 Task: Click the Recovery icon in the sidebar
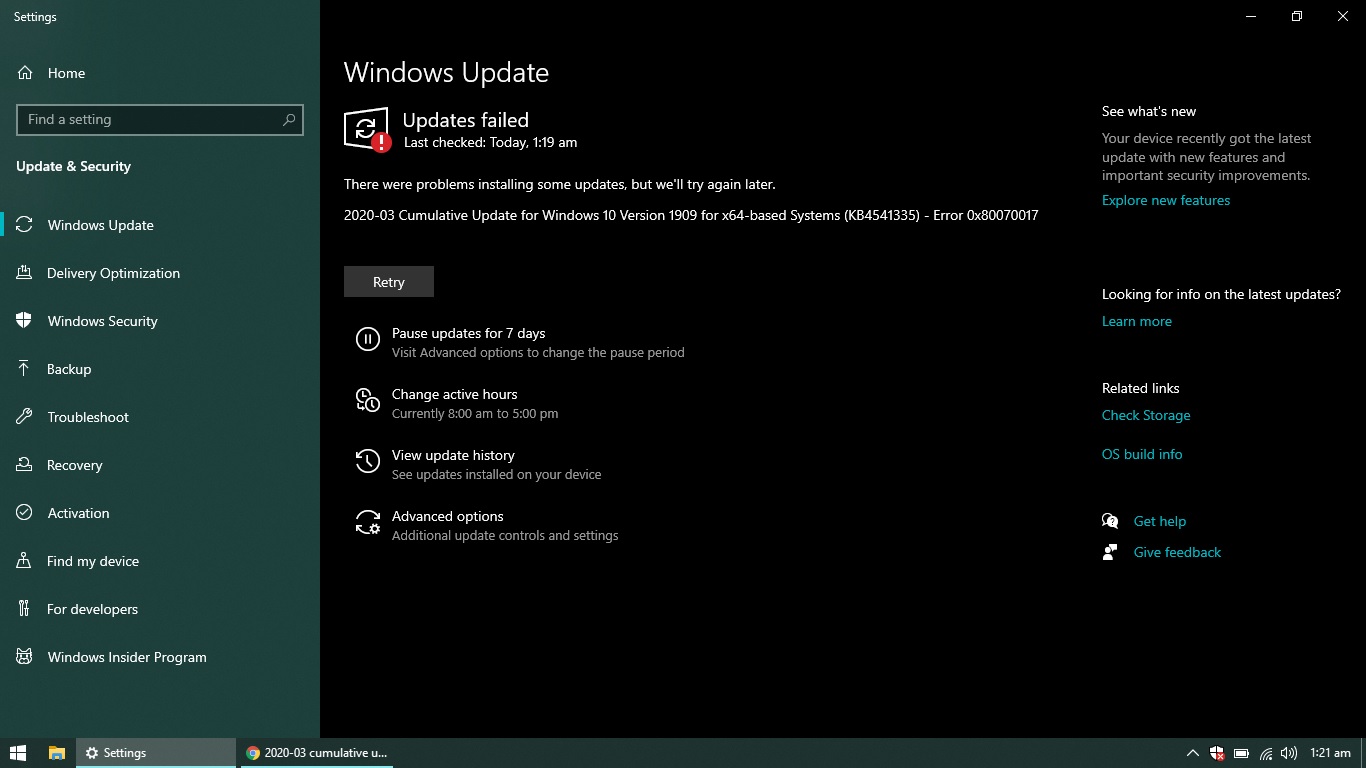click(24, 465)
